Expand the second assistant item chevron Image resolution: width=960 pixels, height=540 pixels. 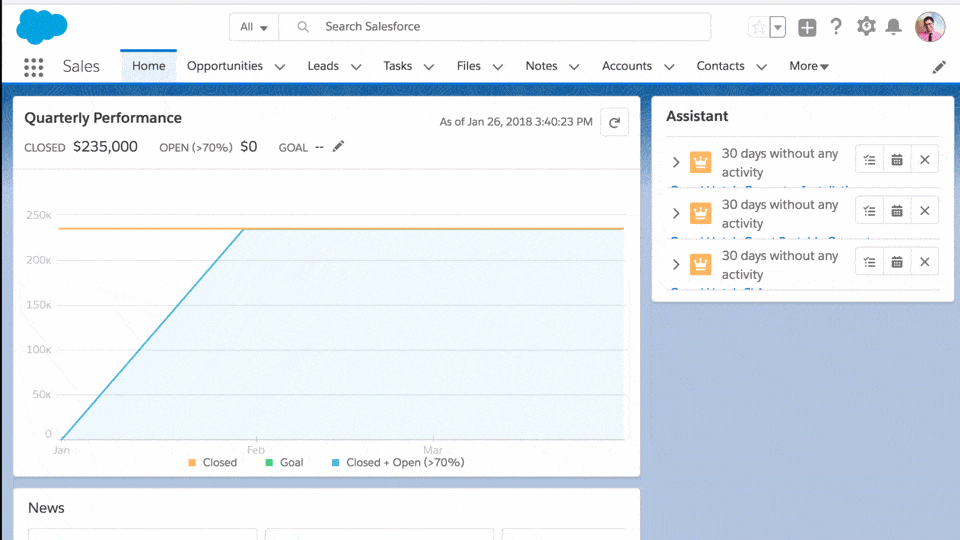coord(676,213)
